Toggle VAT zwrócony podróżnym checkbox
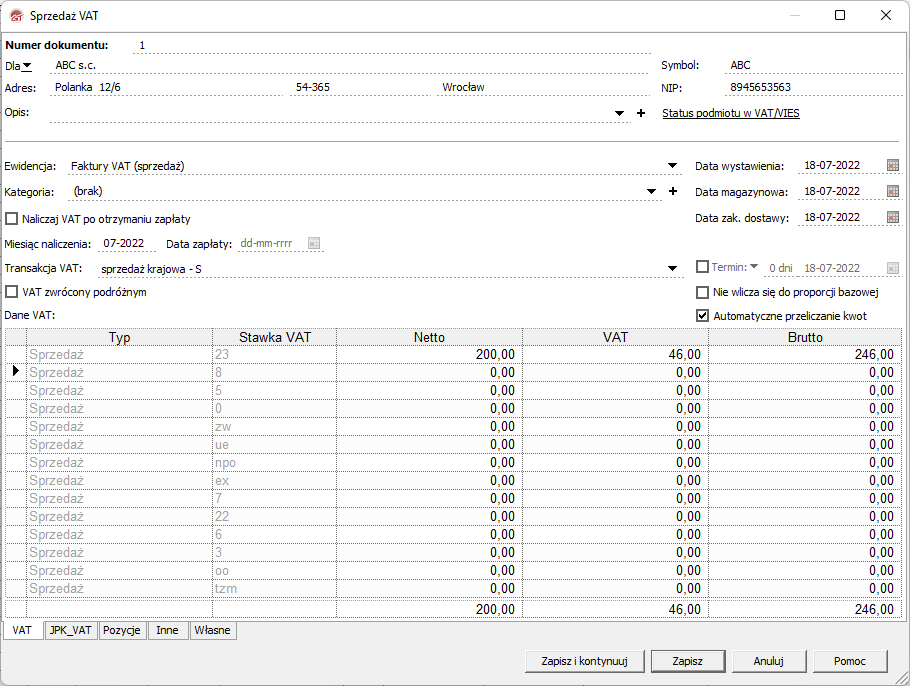The height and width of the screenshot is (686, 910). tap(11, 292)
